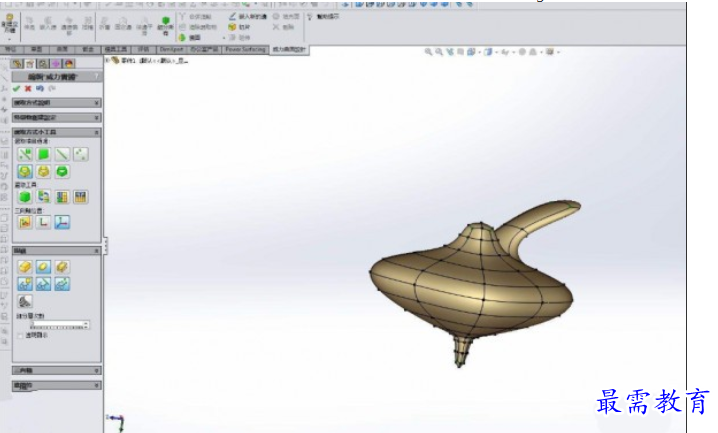Choose the highlighted yellow-green box selection tool
This screenshot has width=718, height=433.
pyautogui.click(x=25, y=172)
